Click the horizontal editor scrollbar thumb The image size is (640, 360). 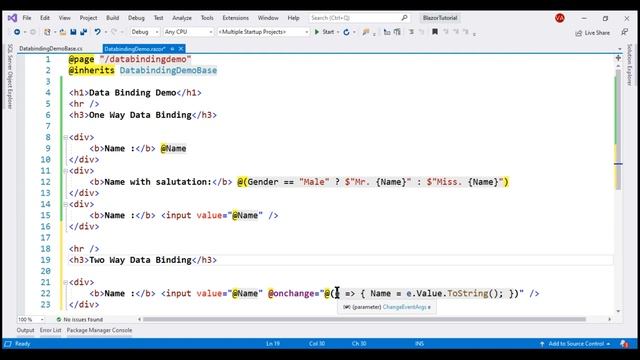pos(364,319)
